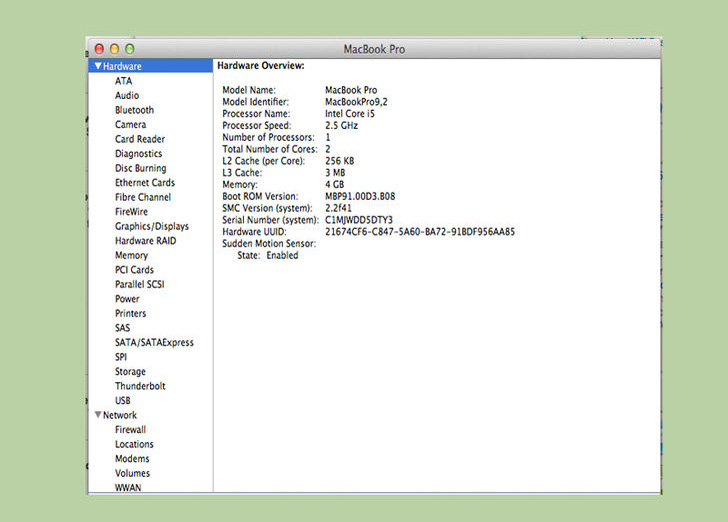Click the Serial Number value text

pyautogui.click(x=359, y=219)
